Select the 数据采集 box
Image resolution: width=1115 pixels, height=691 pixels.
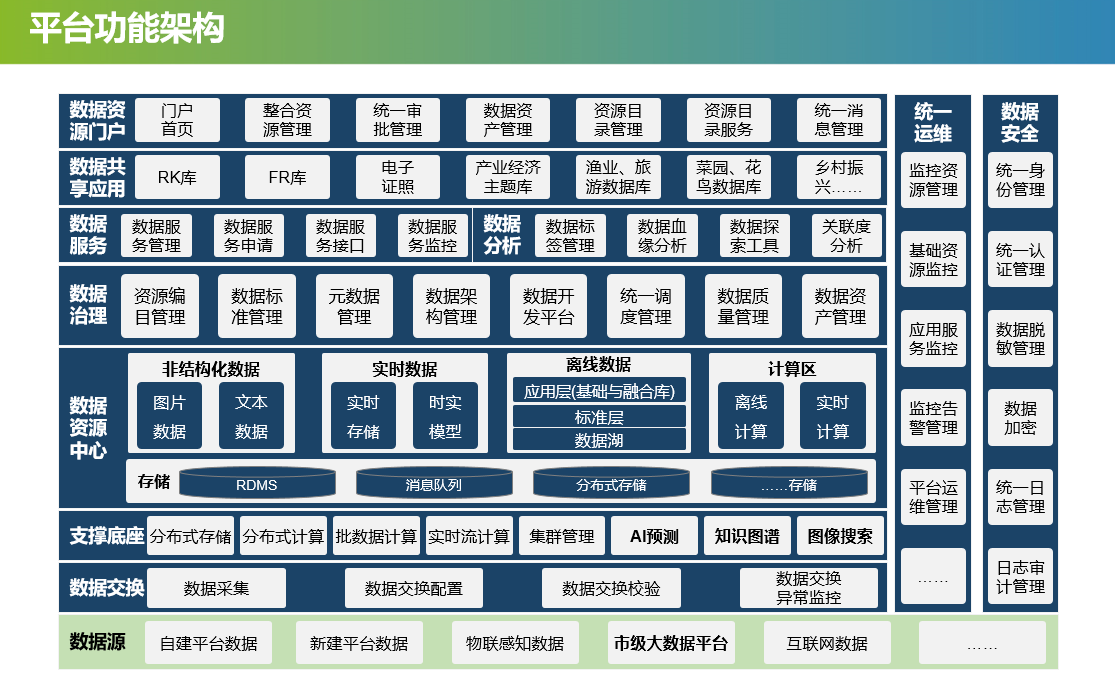click(x=216, y=588)
